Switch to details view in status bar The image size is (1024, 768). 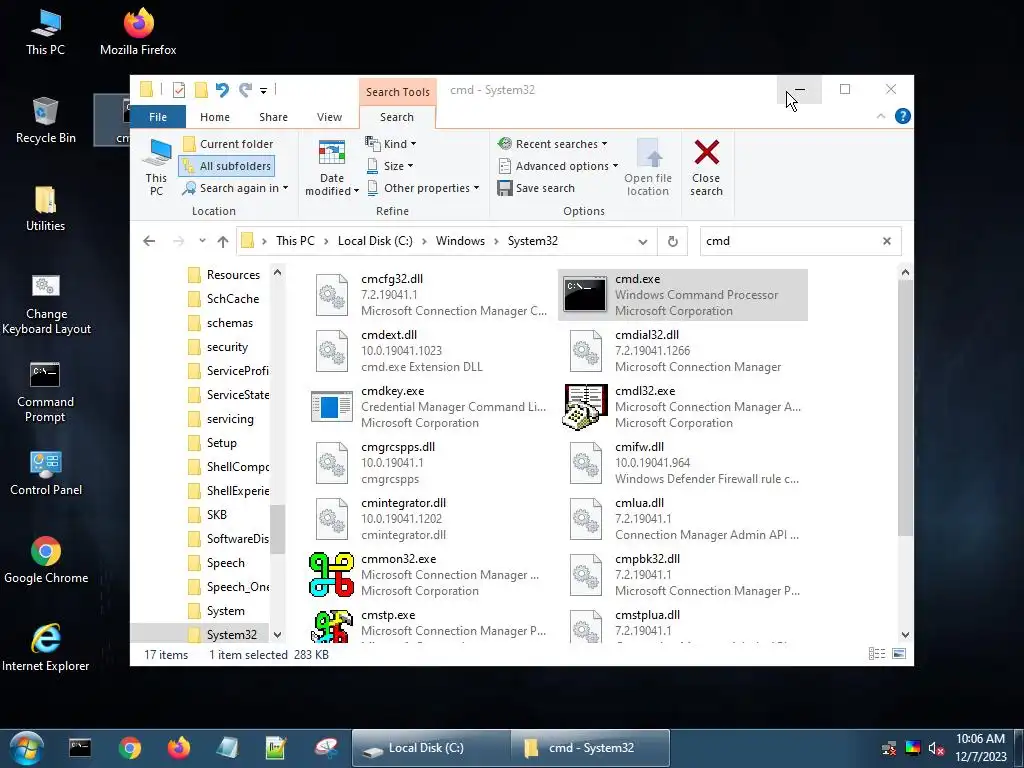point(877,654)
